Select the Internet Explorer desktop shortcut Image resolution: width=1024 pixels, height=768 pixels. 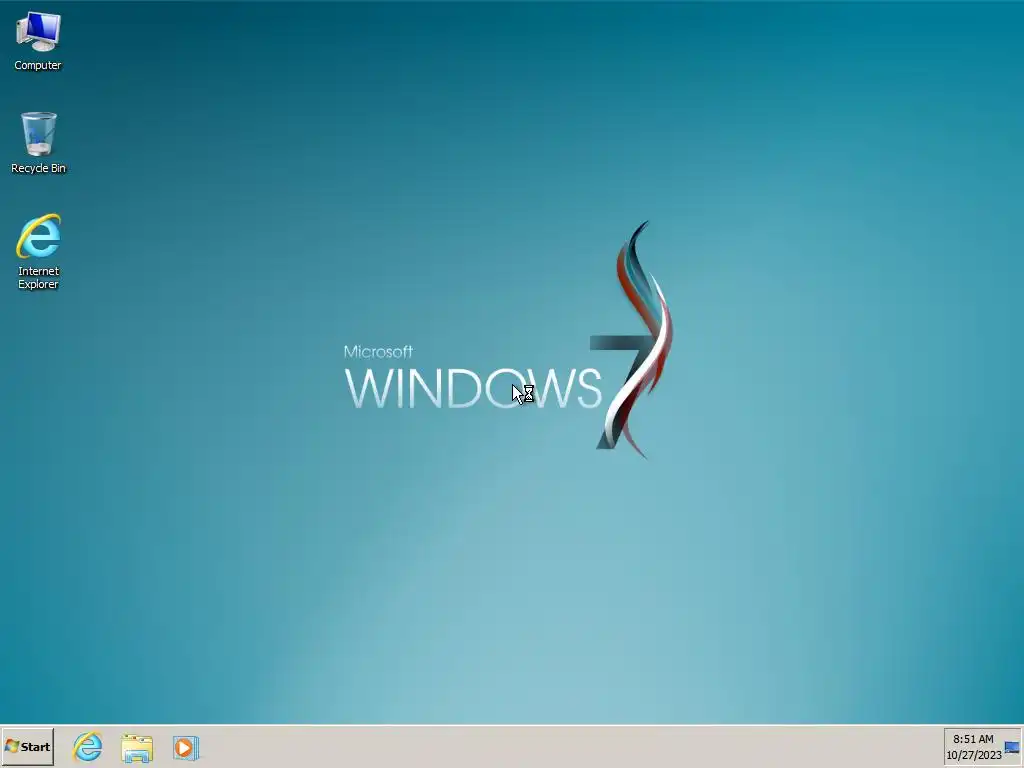(38, 251)
